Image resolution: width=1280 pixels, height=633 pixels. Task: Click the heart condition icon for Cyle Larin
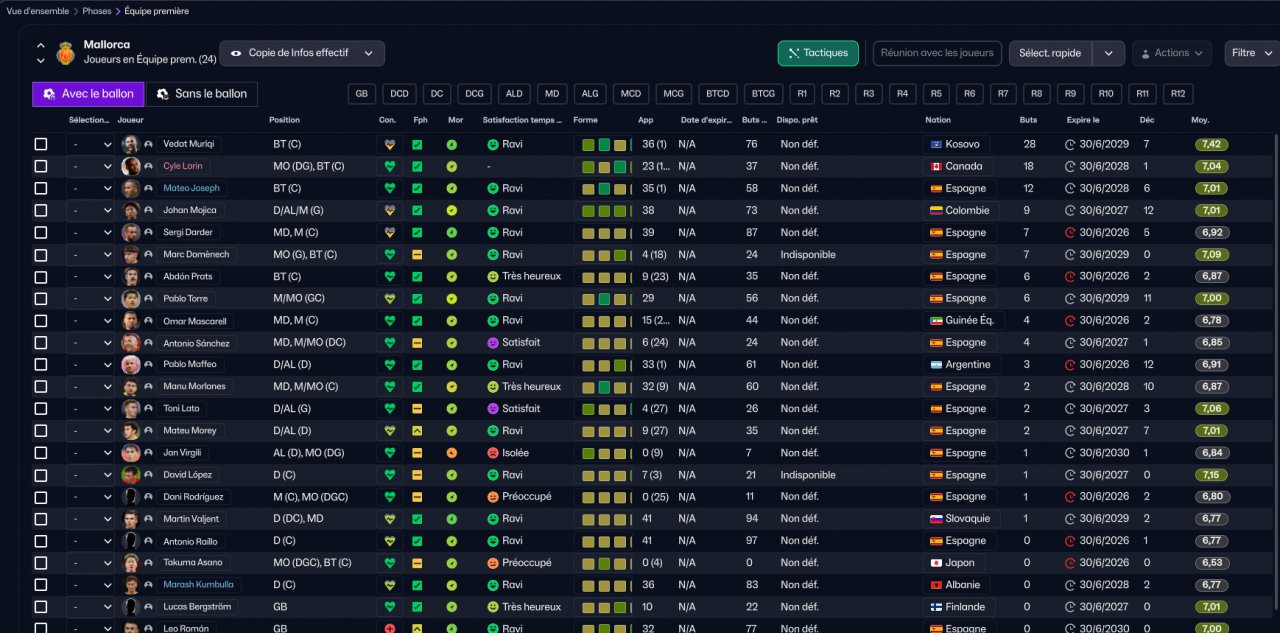pos(390,166)
